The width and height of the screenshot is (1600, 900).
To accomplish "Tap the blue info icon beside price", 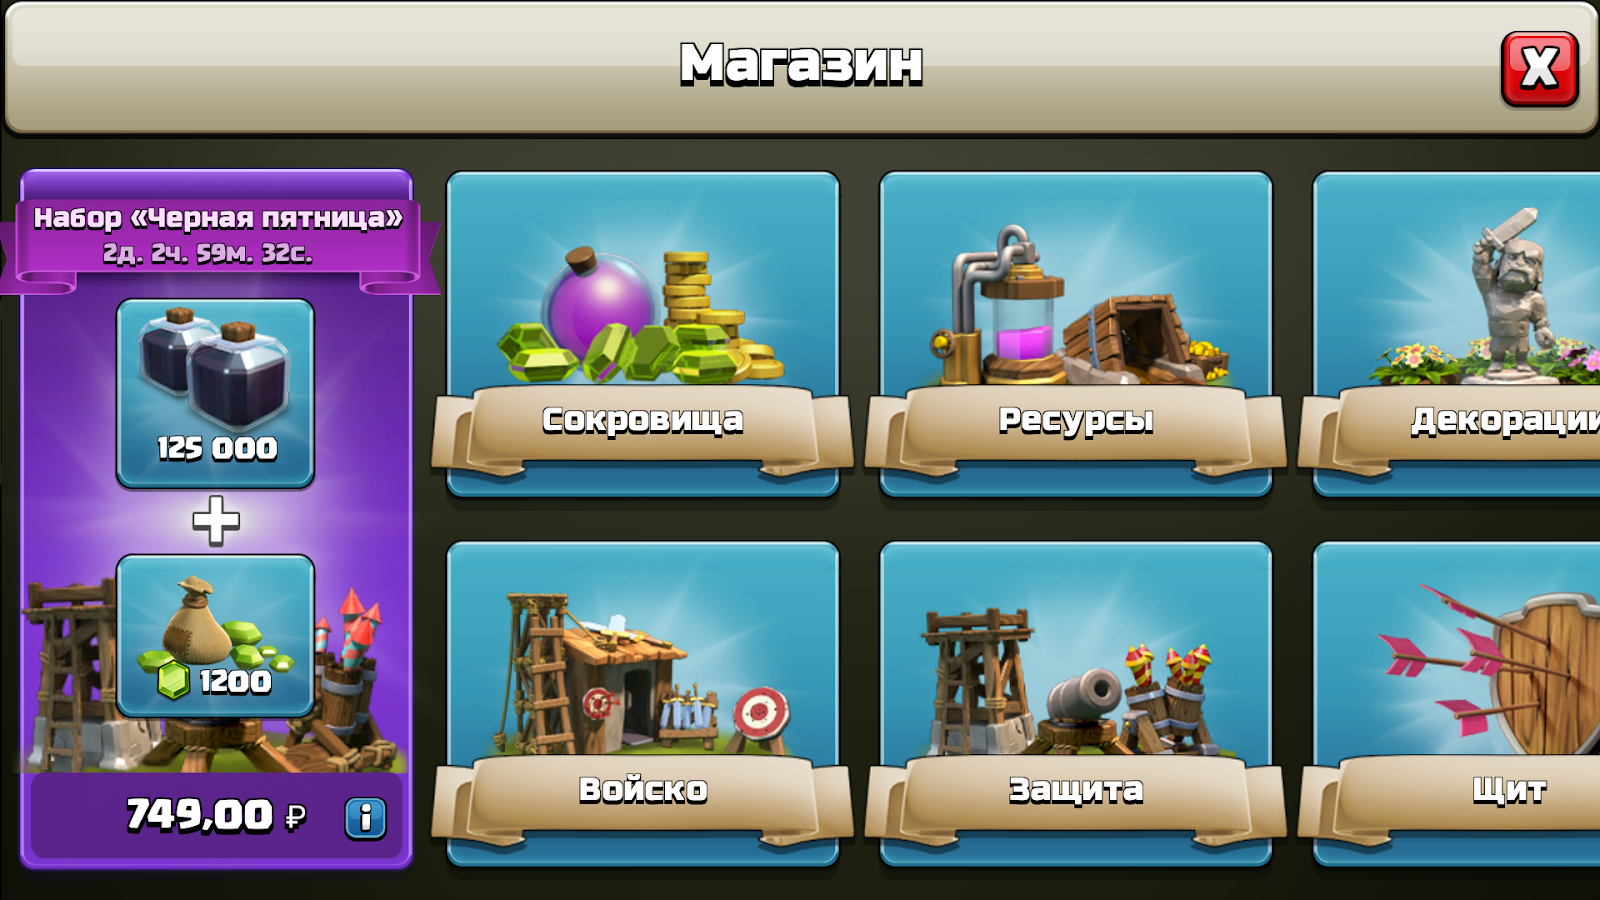I will click(x=365, y=818).
